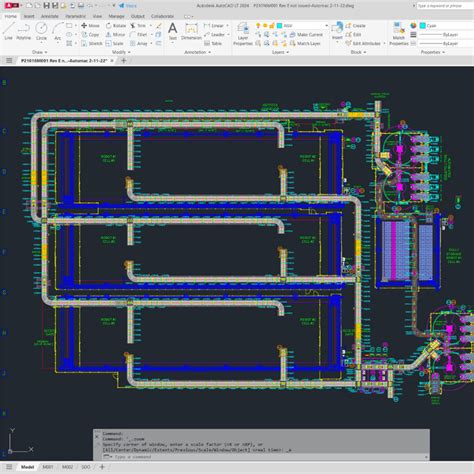474x474 pixels.
Task: Open the Insert block tool
Action: [x=337, y=31]
